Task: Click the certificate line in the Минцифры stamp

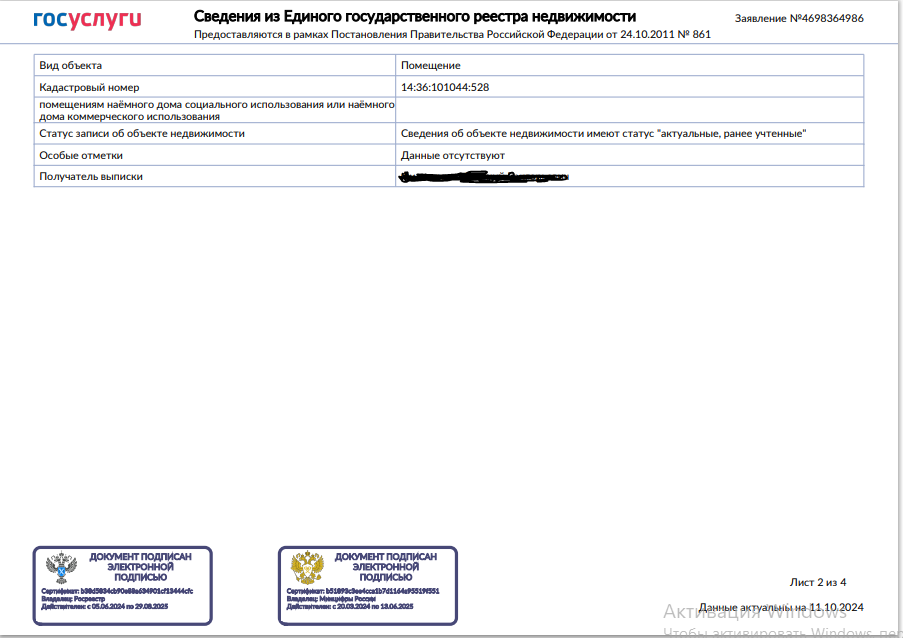Action: [x=363, y=591]
